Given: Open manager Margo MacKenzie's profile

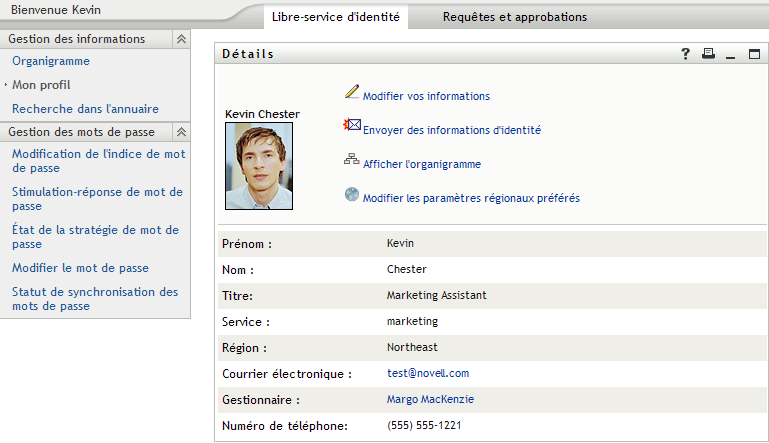Looking at the screenshot, I should [x=430, y=399].
